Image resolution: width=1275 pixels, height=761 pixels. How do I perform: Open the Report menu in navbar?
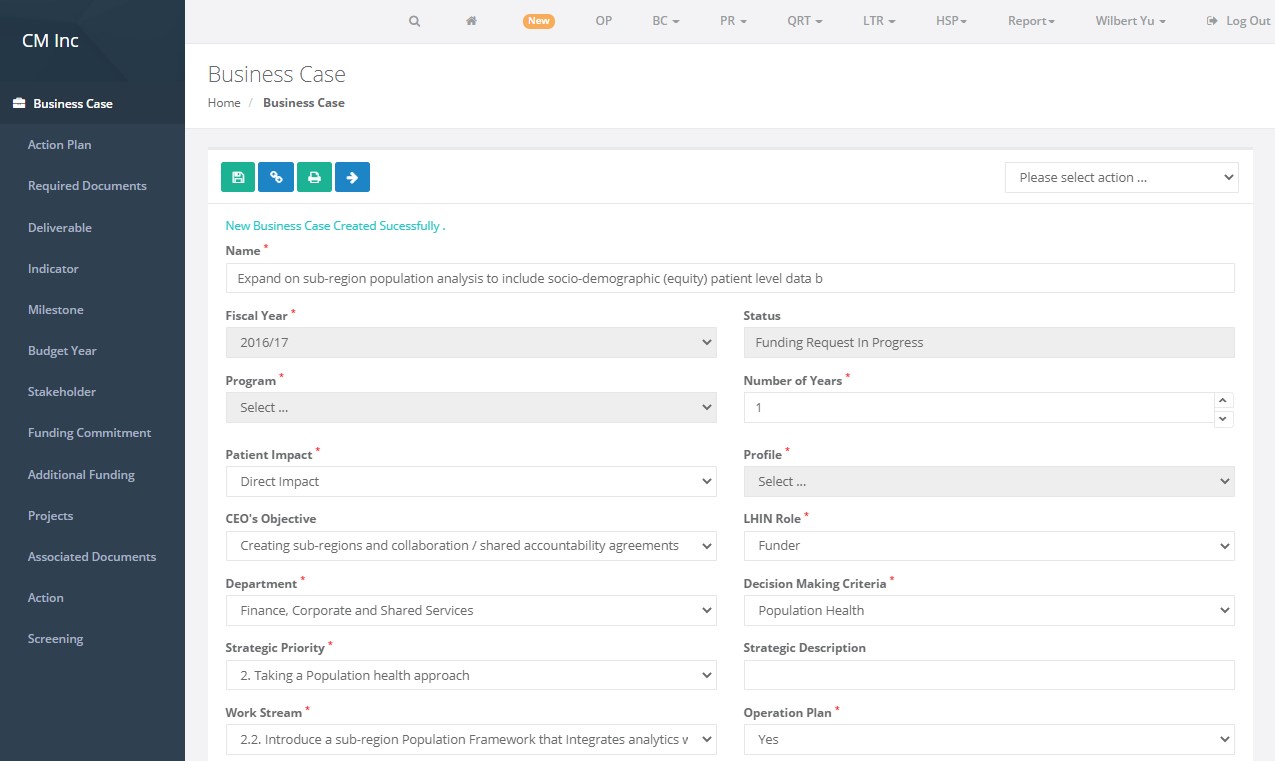point(1031,21)
